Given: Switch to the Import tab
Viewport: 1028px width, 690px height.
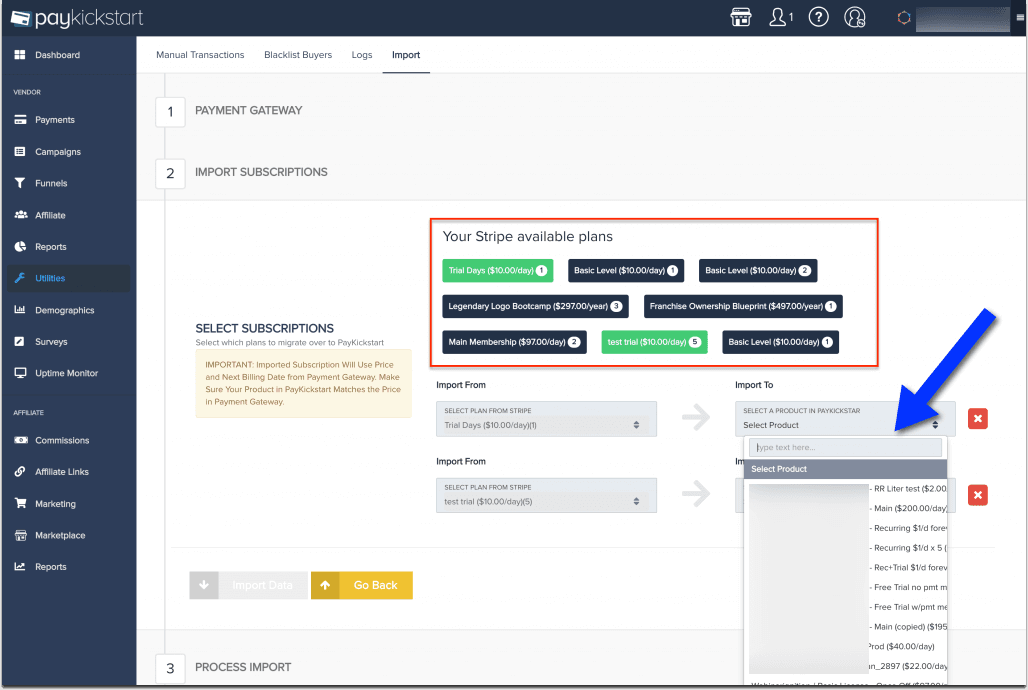Looking at the screenshot, I should coord(406,54).
